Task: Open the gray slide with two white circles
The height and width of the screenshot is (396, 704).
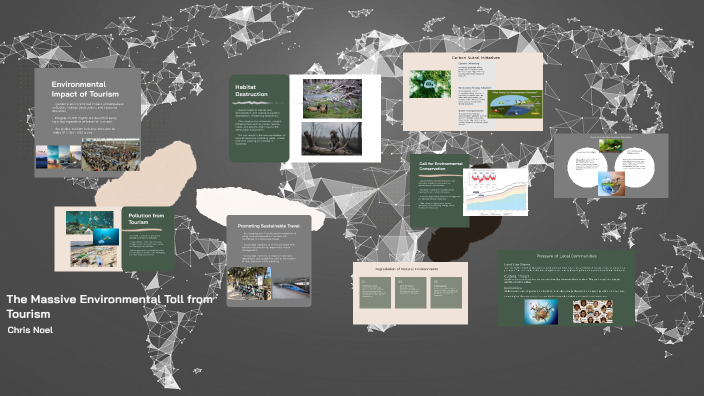Action: point(611,166)
